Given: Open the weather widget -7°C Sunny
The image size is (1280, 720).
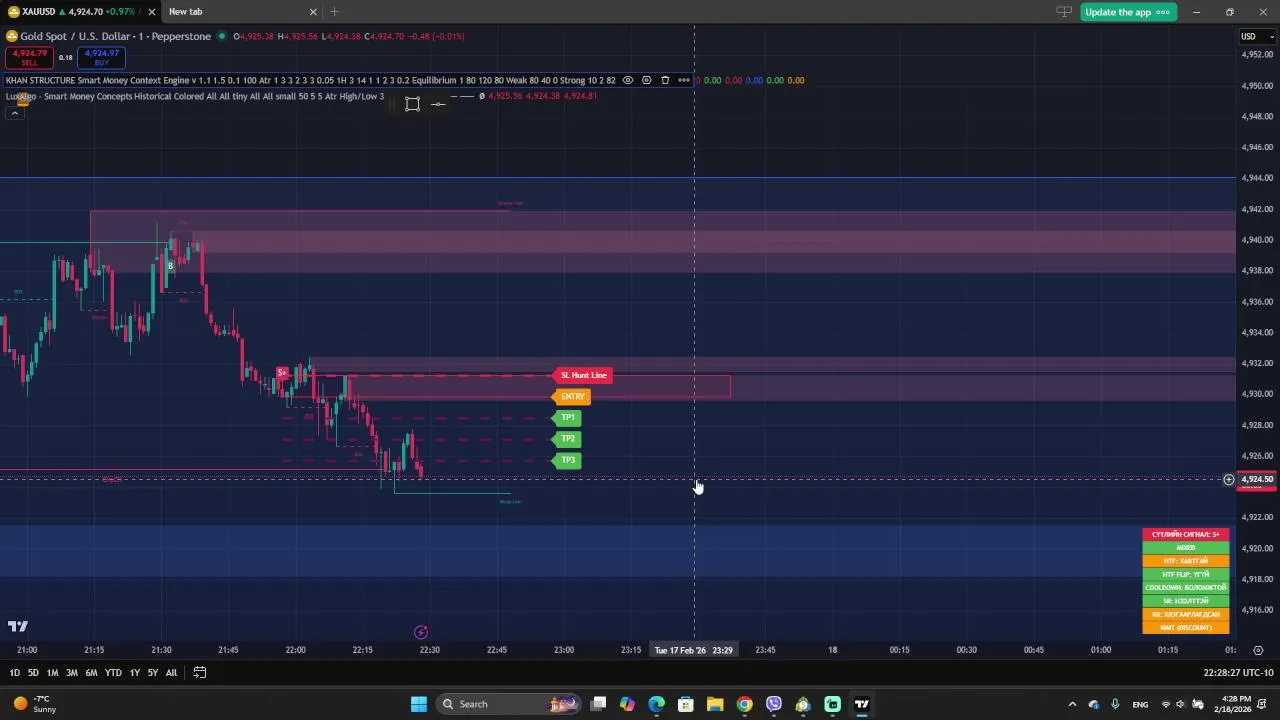Looking at the screenshot, I should coord(34,704).
